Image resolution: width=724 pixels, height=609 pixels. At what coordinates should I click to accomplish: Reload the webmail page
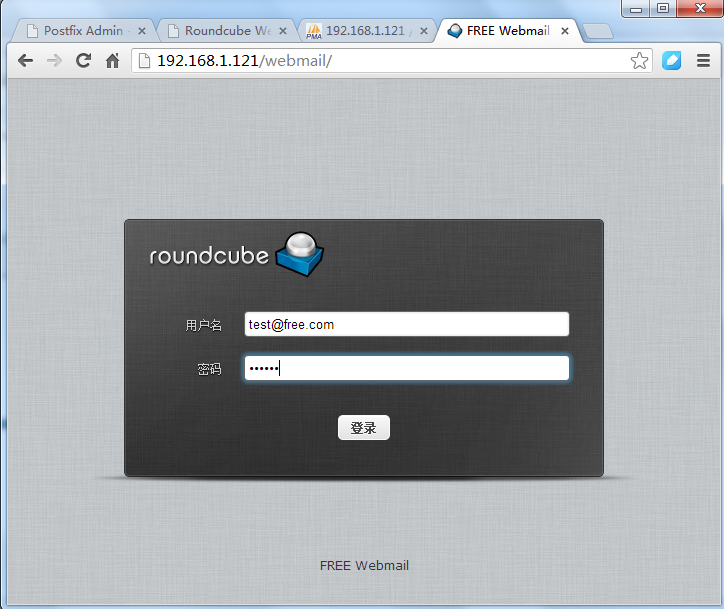[84, 60]
